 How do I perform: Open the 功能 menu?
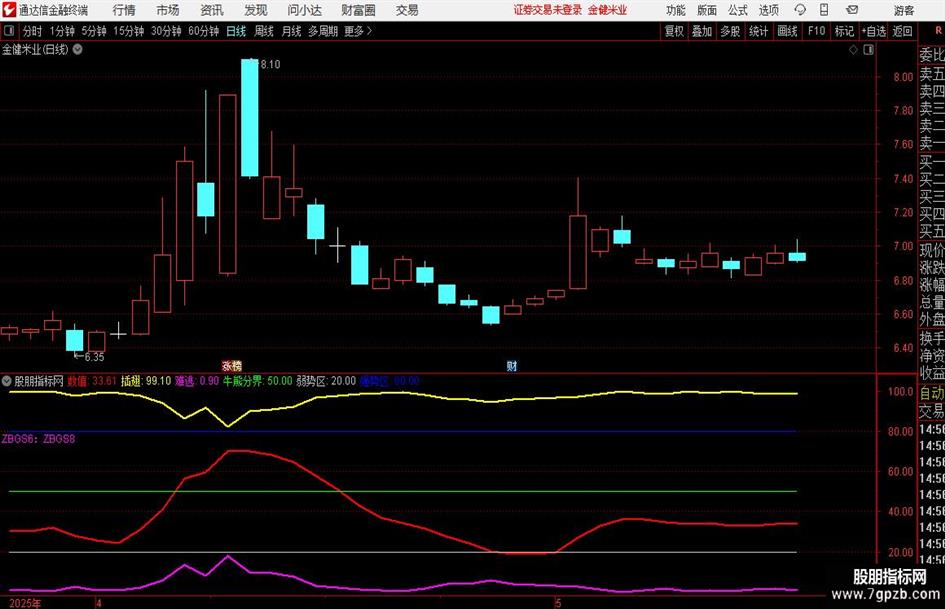coord(676,10)
